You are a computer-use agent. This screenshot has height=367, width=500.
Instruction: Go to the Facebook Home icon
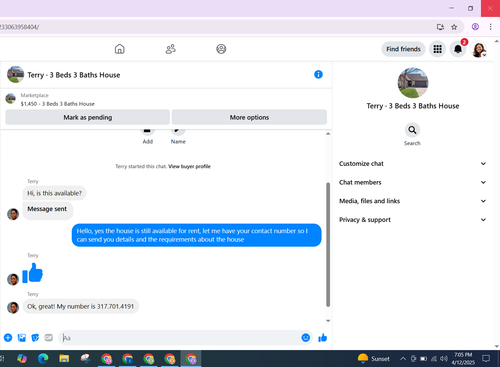(120, 49)
